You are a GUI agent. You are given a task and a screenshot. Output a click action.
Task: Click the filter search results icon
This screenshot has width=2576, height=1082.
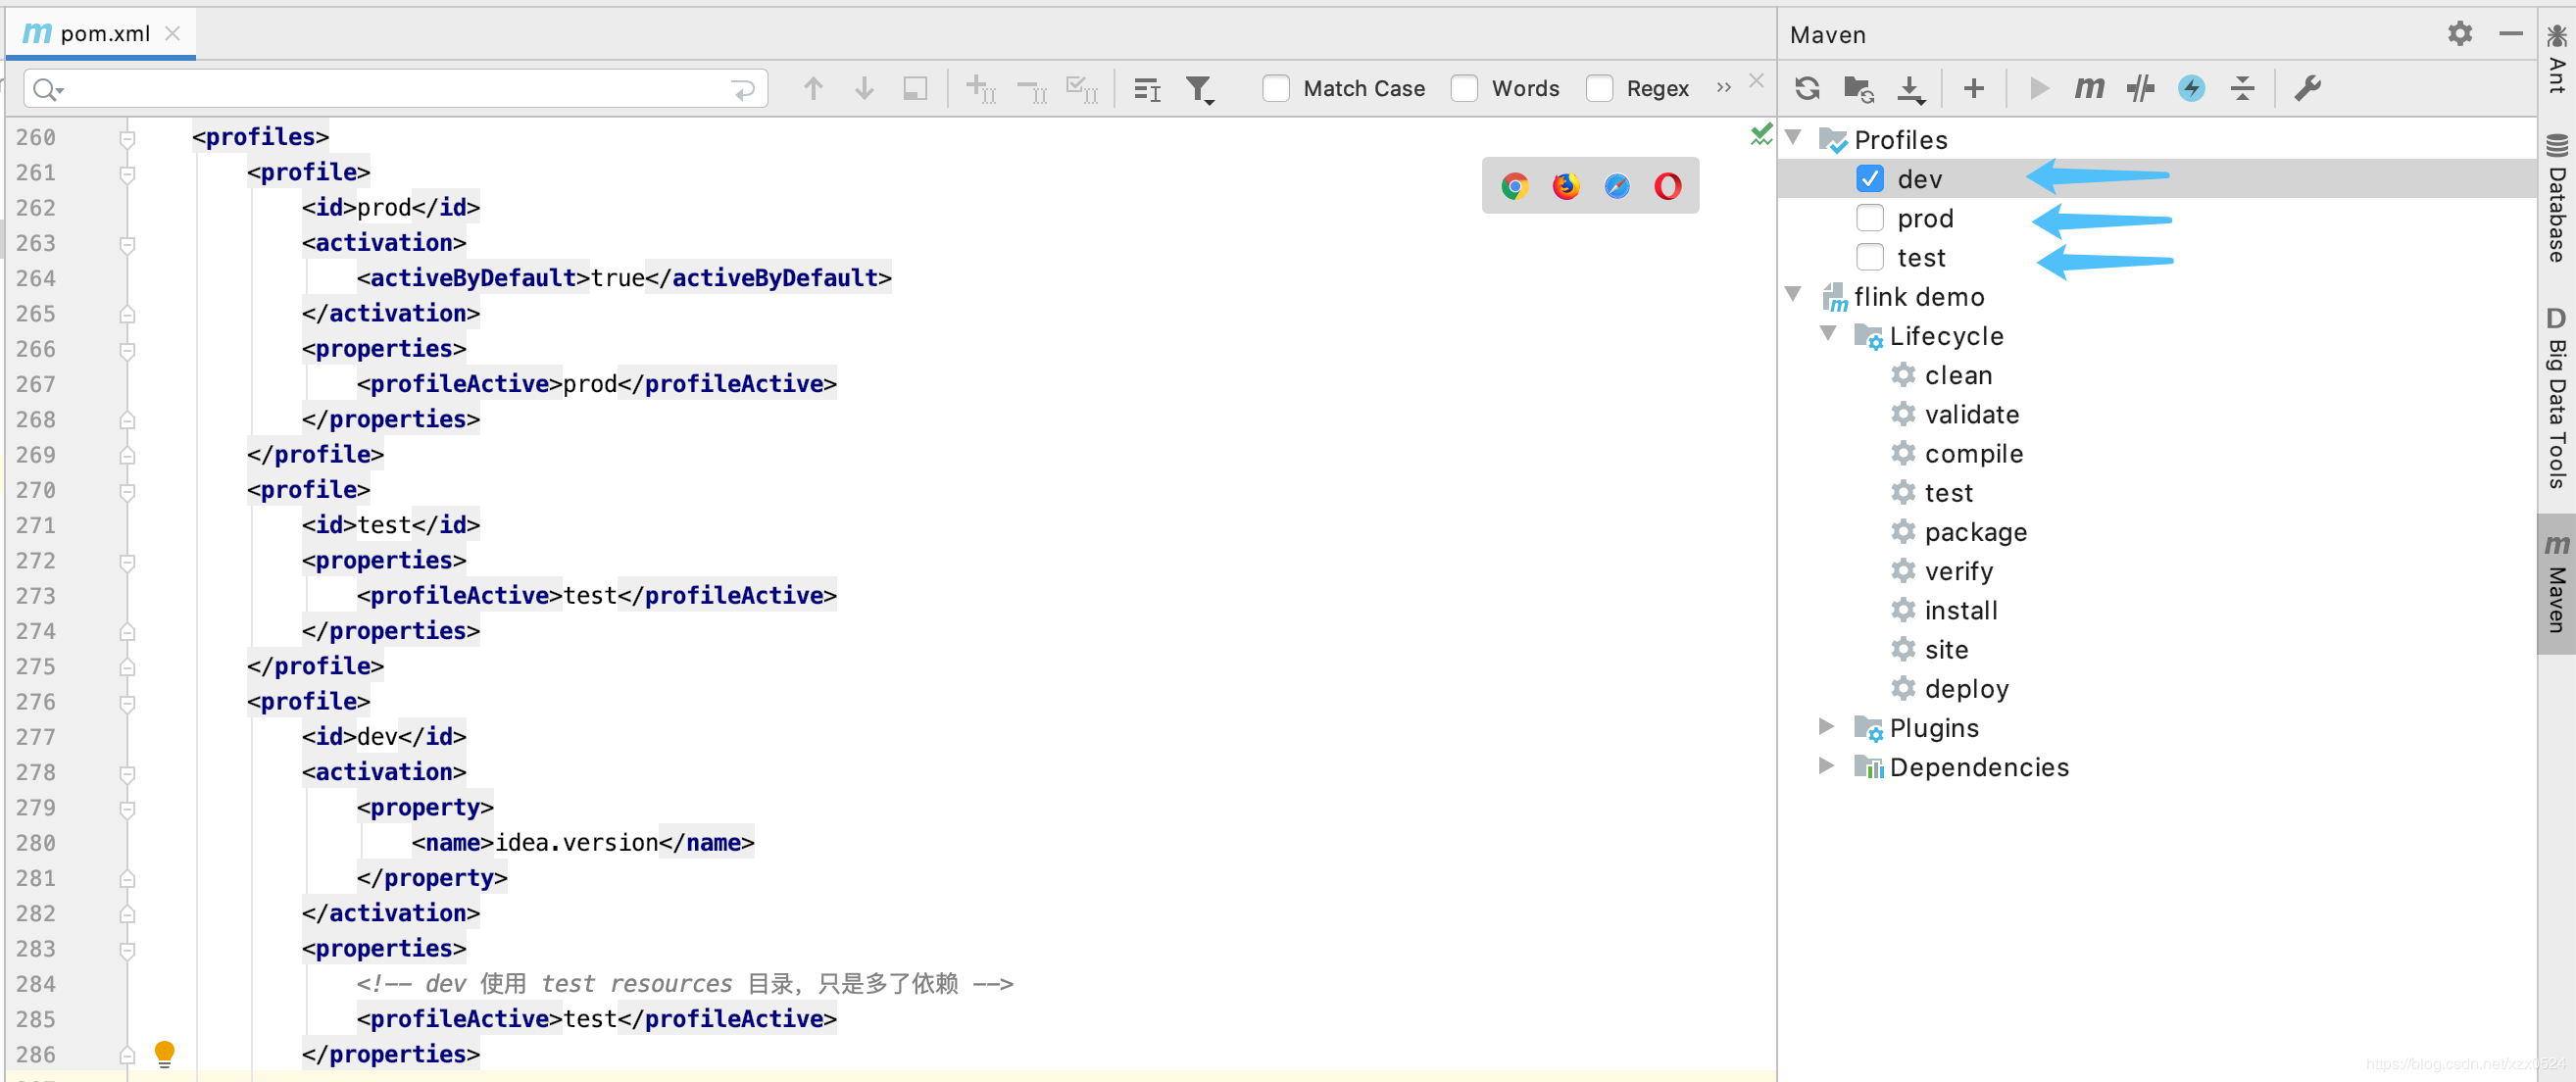pyautogui.click(x=1199, y=89)
